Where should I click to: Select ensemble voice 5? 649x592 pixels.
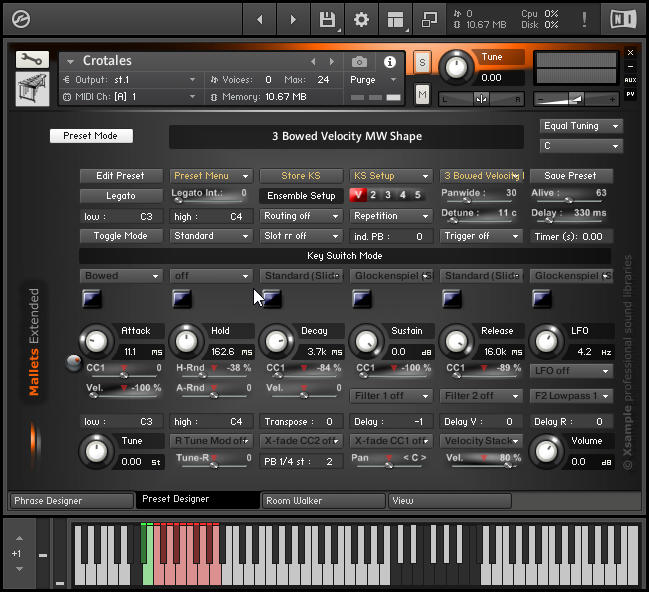tap(418, 195)
